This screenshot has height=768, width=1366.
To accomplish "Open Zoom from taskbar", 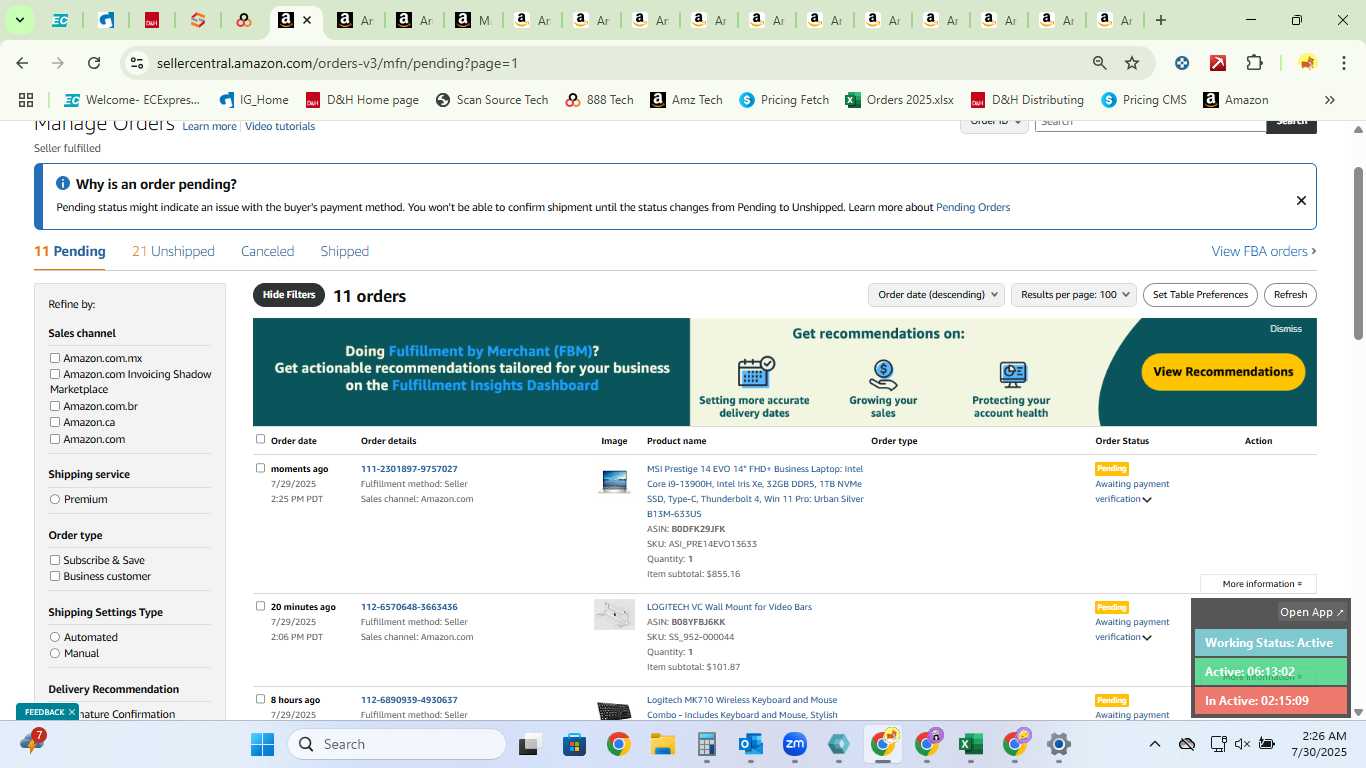I will tap(795, 744).
